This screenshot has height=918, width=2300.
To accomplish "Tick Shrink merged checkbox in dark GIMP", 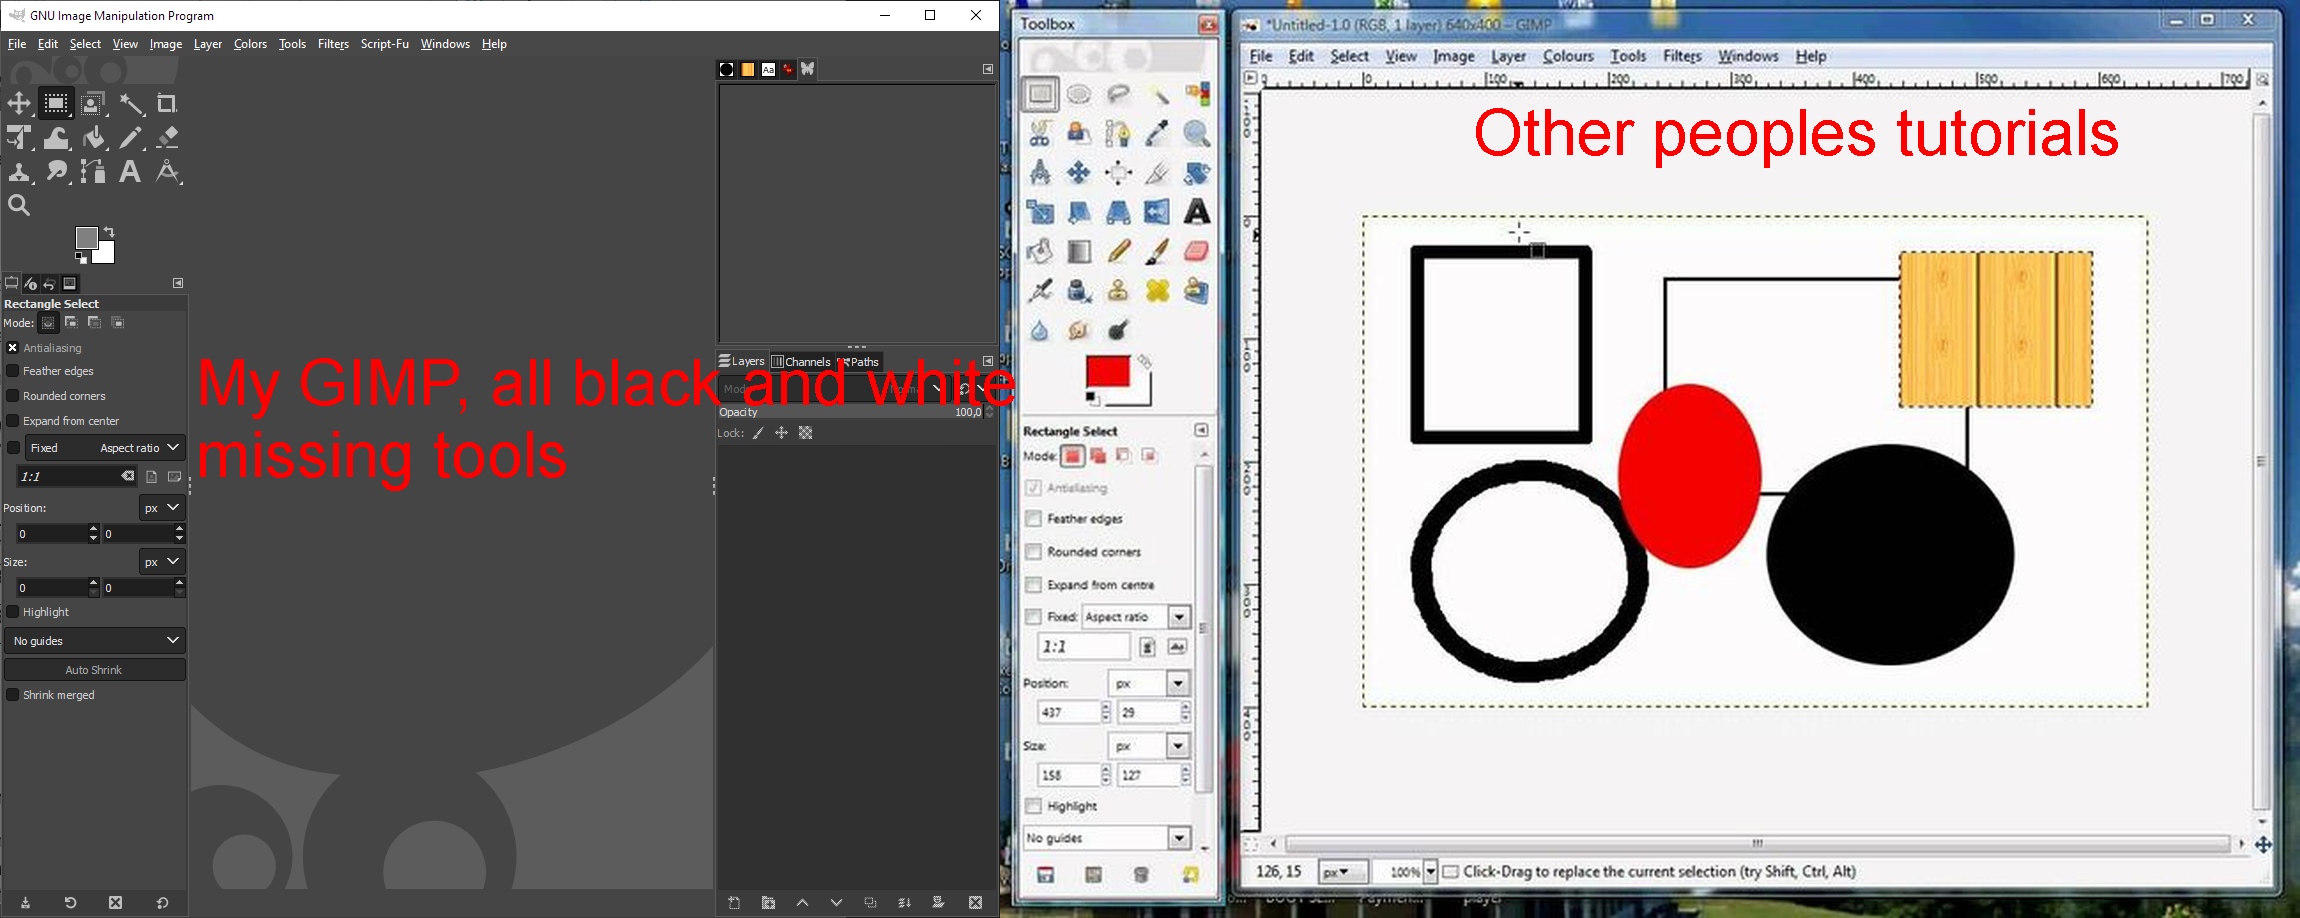I will (x=12, y=695).
